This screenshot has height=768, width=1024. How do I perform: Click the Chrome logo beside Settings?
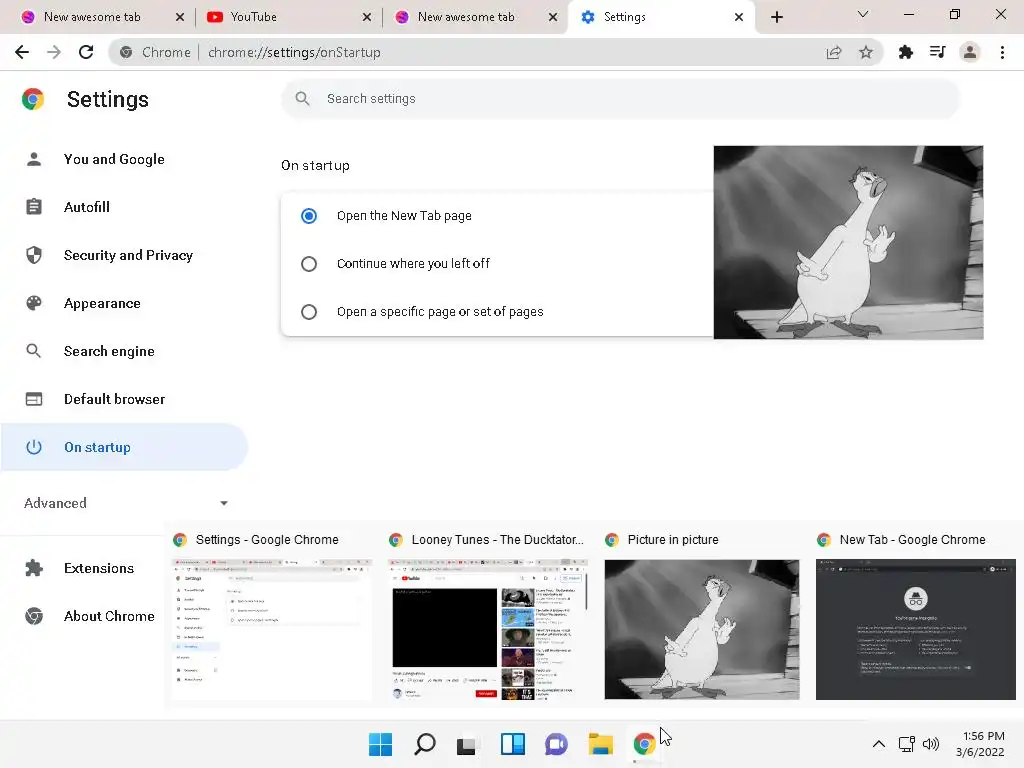(x=33, y=99)
